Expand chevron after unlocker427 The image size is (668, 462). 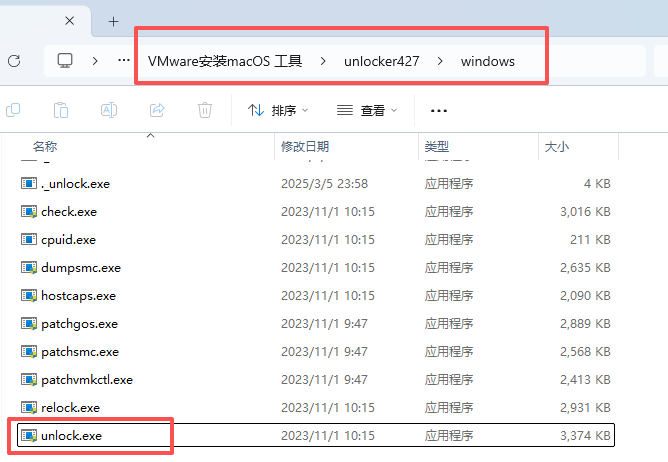pyautogui.click(x=440, y=61)
